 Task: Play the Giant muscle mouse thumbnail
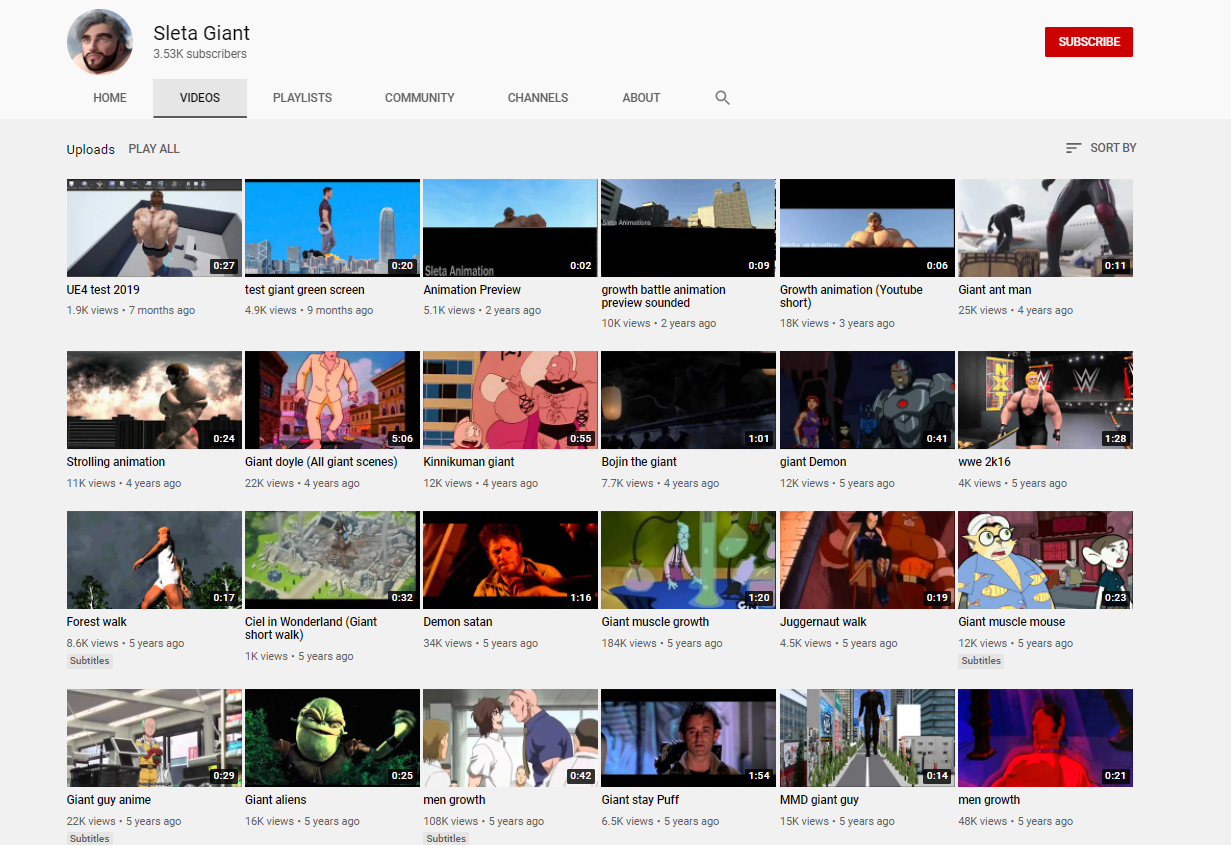(1045, 560)
